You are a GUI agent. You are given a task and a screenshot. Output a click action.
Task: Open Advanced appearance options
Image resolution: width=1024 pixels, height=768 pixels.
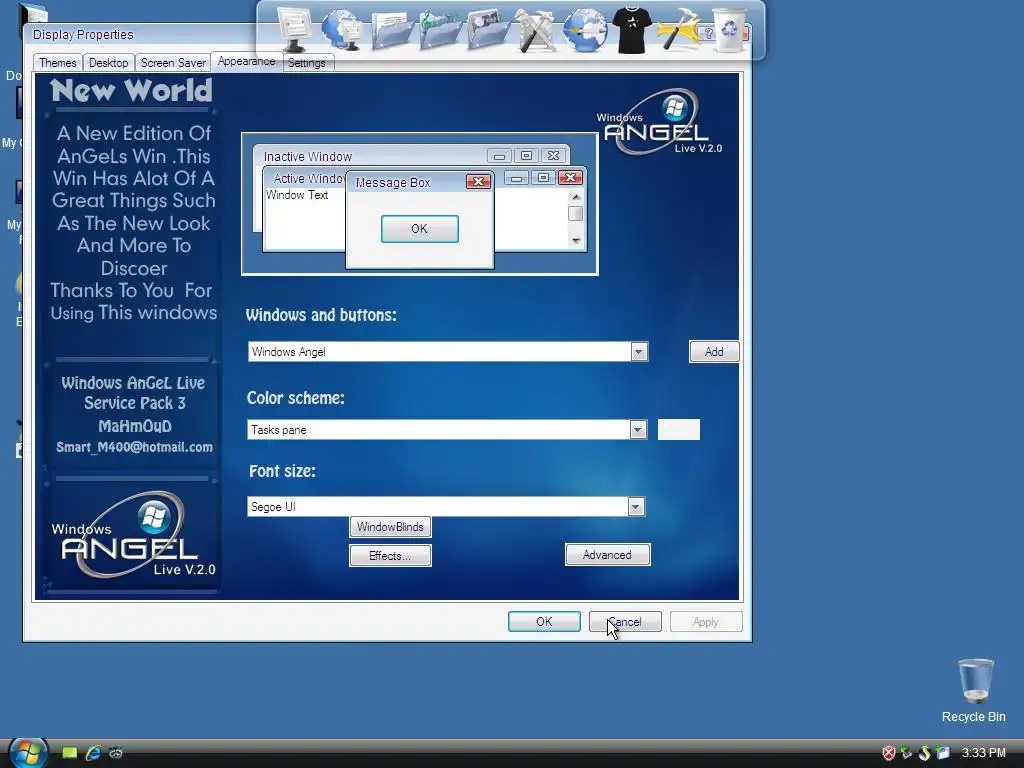(x=607, y=555)
